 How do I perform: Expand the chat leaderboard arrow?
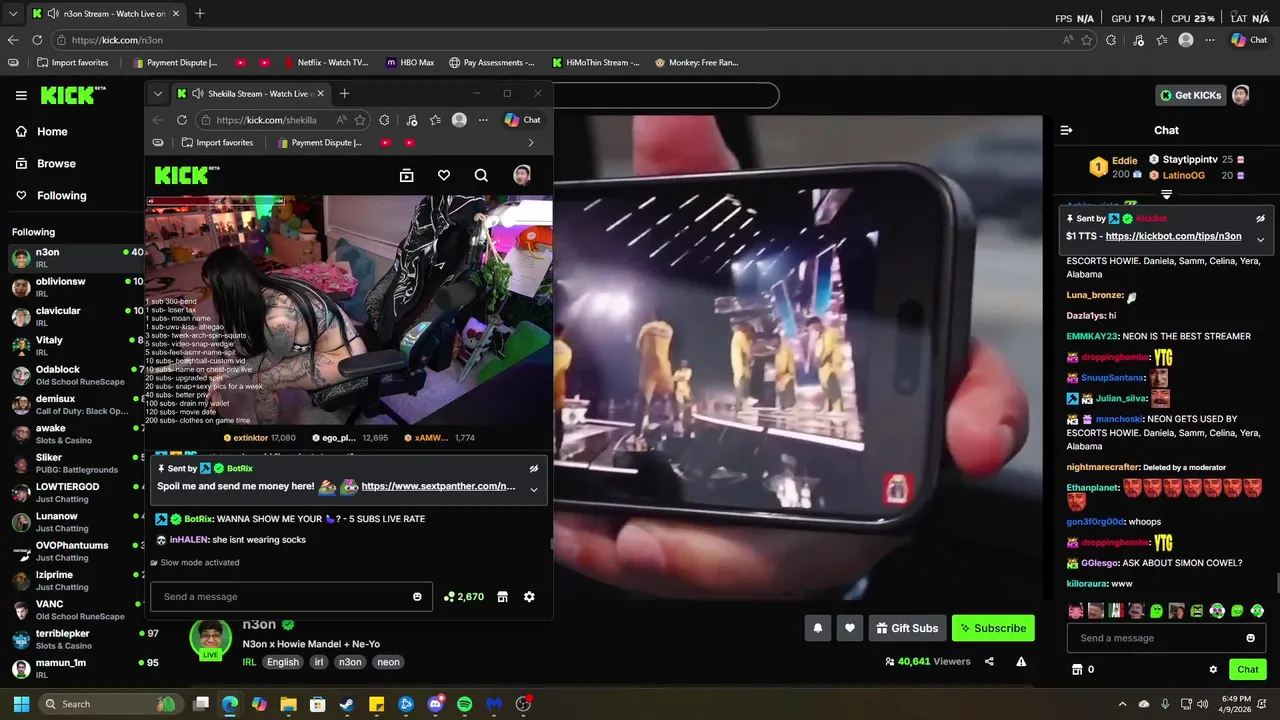pyautogui.click(x=1166, y=194)
